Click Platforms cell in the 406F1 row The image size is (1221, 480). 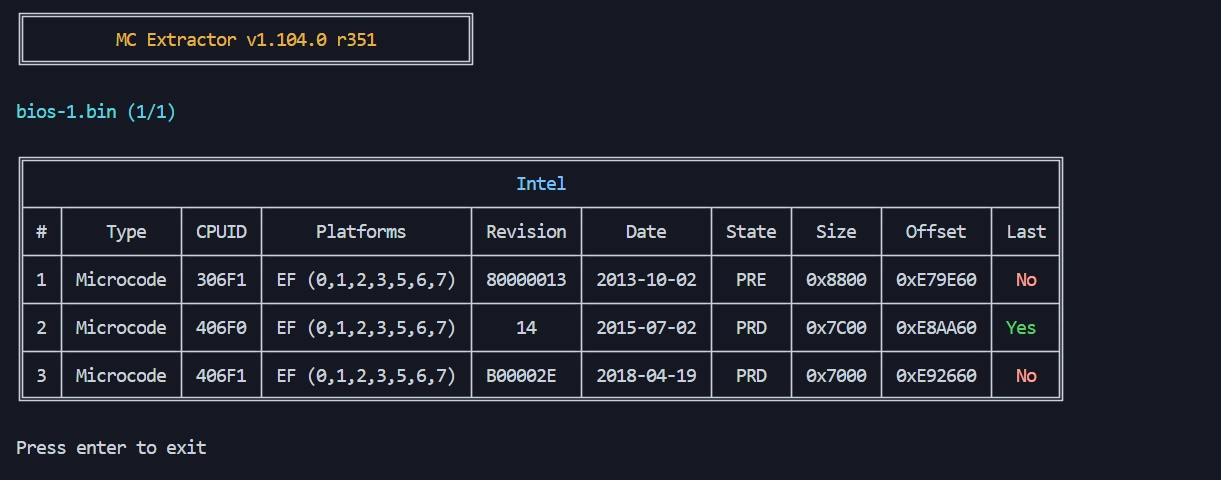point(366,376)
